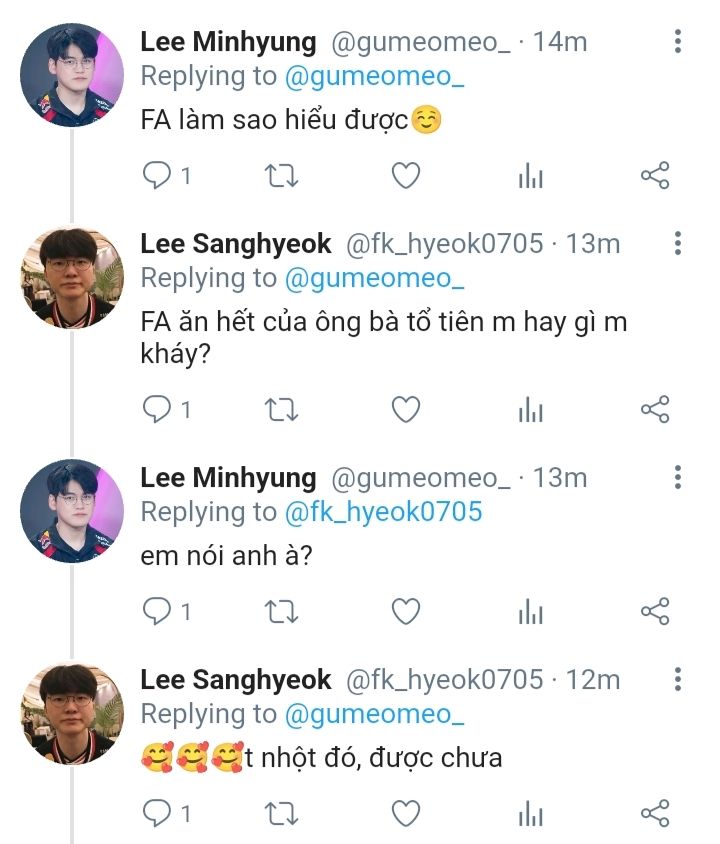Open more options on Lee Sanghyeok's 13m tweet
Viewport: 720px width, 844px height.
tap(678, 243)
